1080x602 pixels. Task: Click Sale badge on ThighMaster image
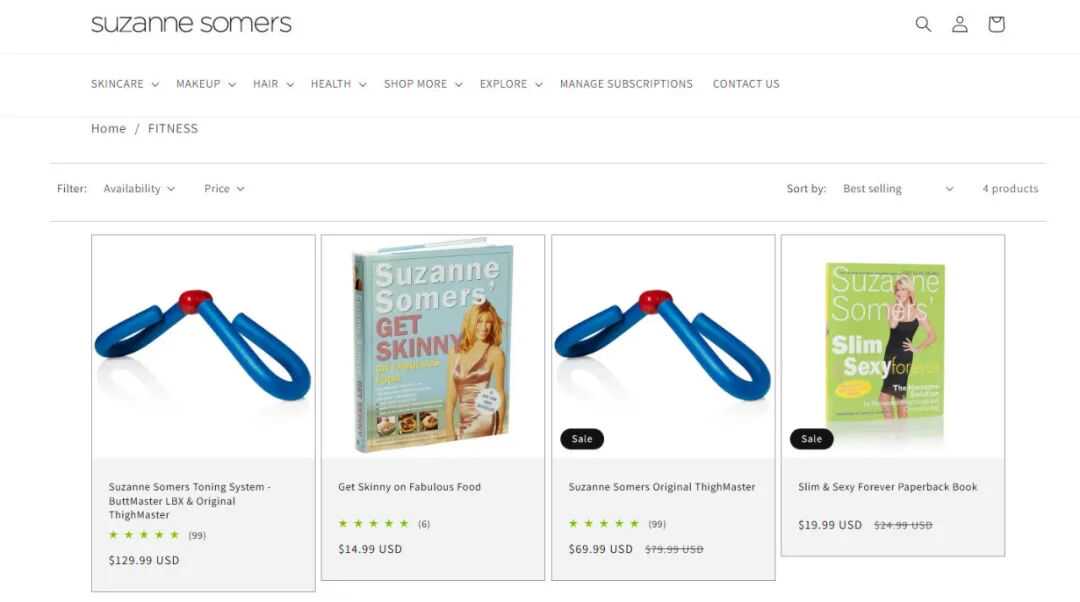[582, 439]
